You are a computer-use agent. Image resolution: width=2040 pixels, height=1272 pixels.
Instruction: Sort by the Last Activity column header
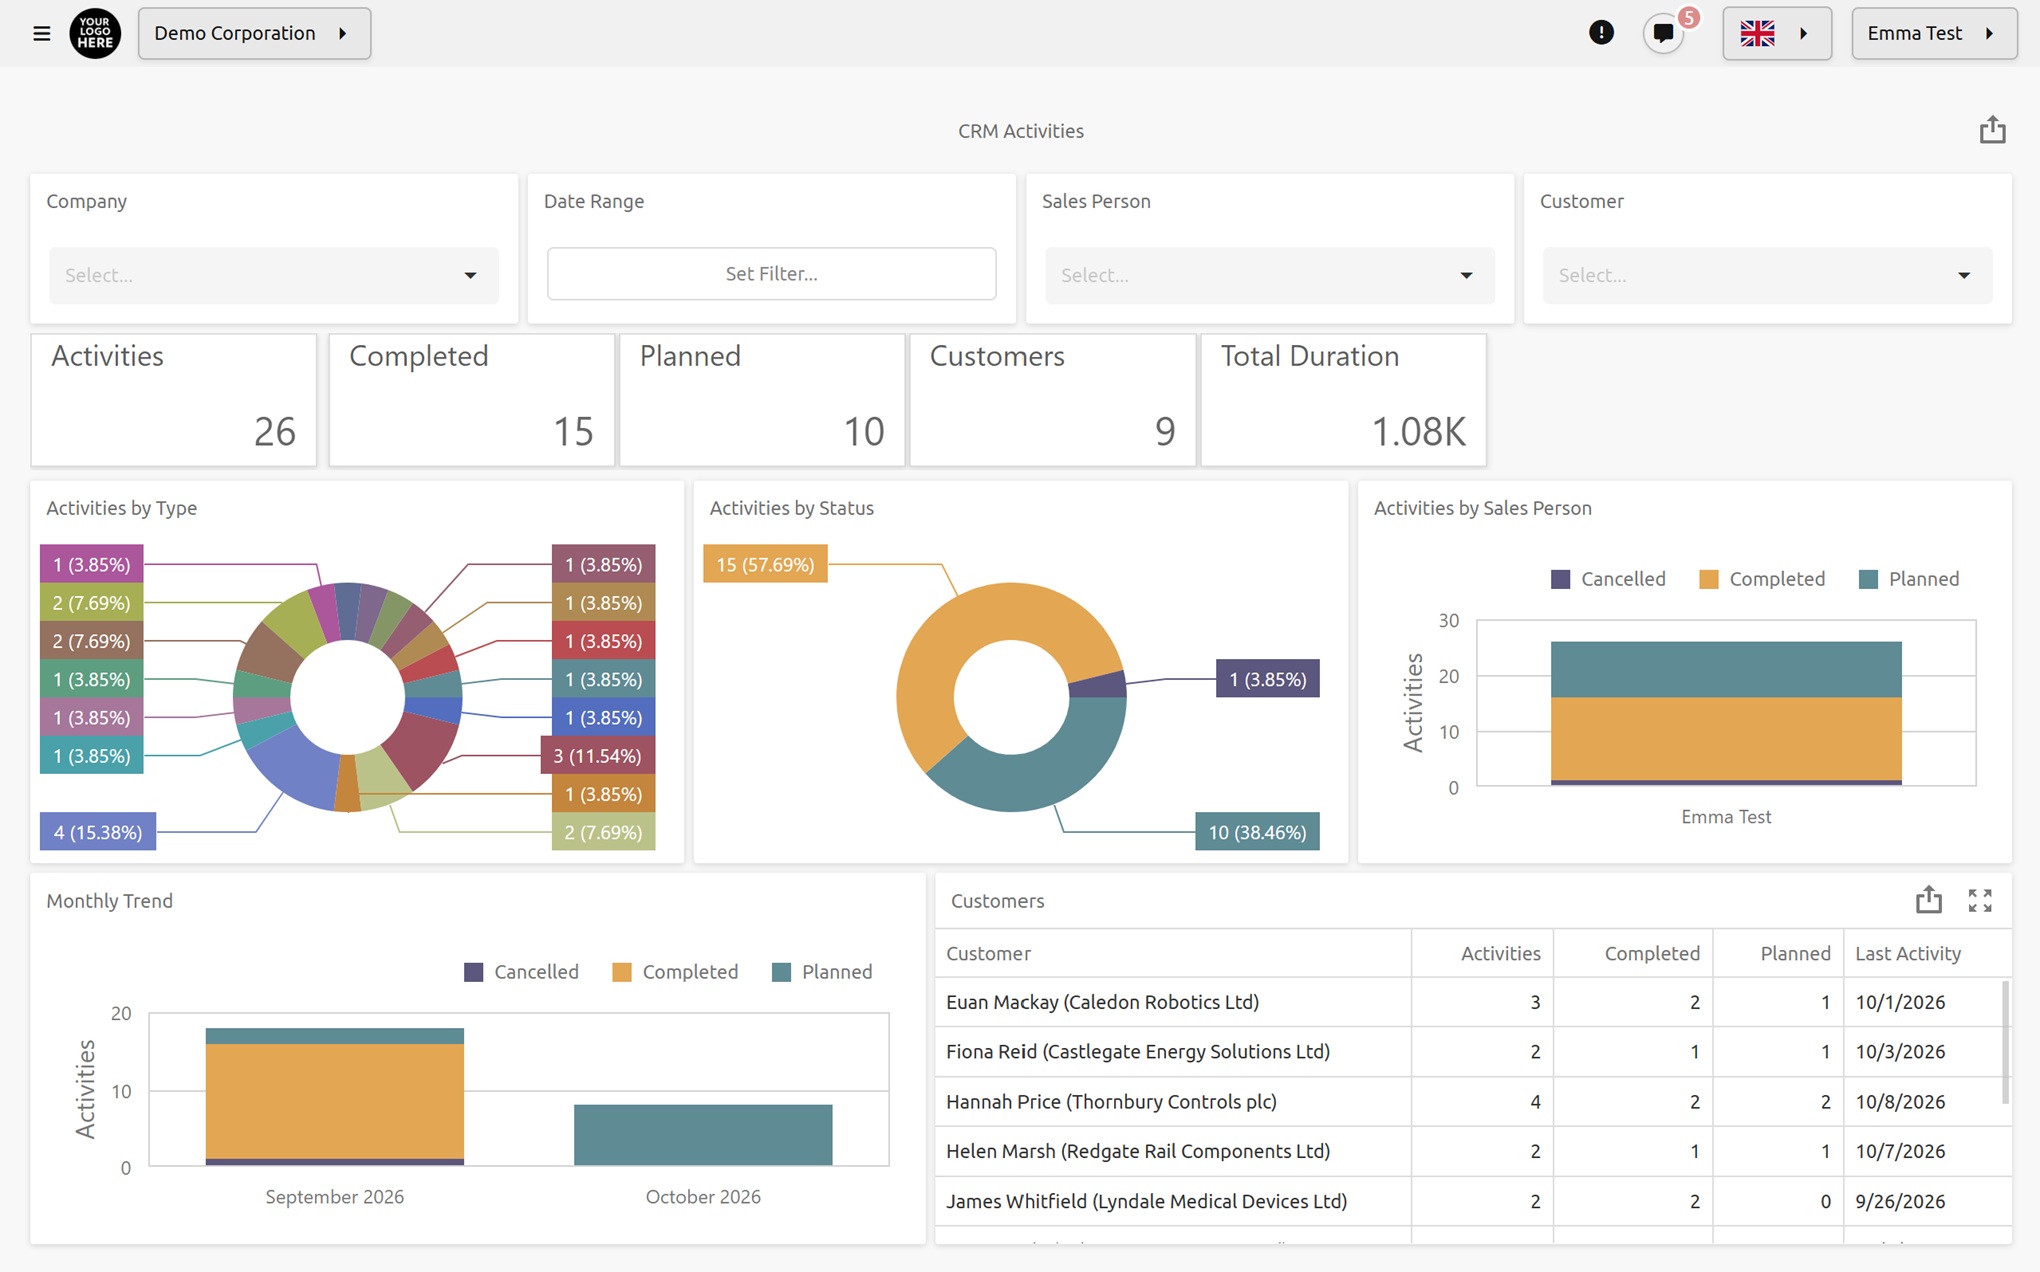pyautogui.click(x=1927, y=953)
